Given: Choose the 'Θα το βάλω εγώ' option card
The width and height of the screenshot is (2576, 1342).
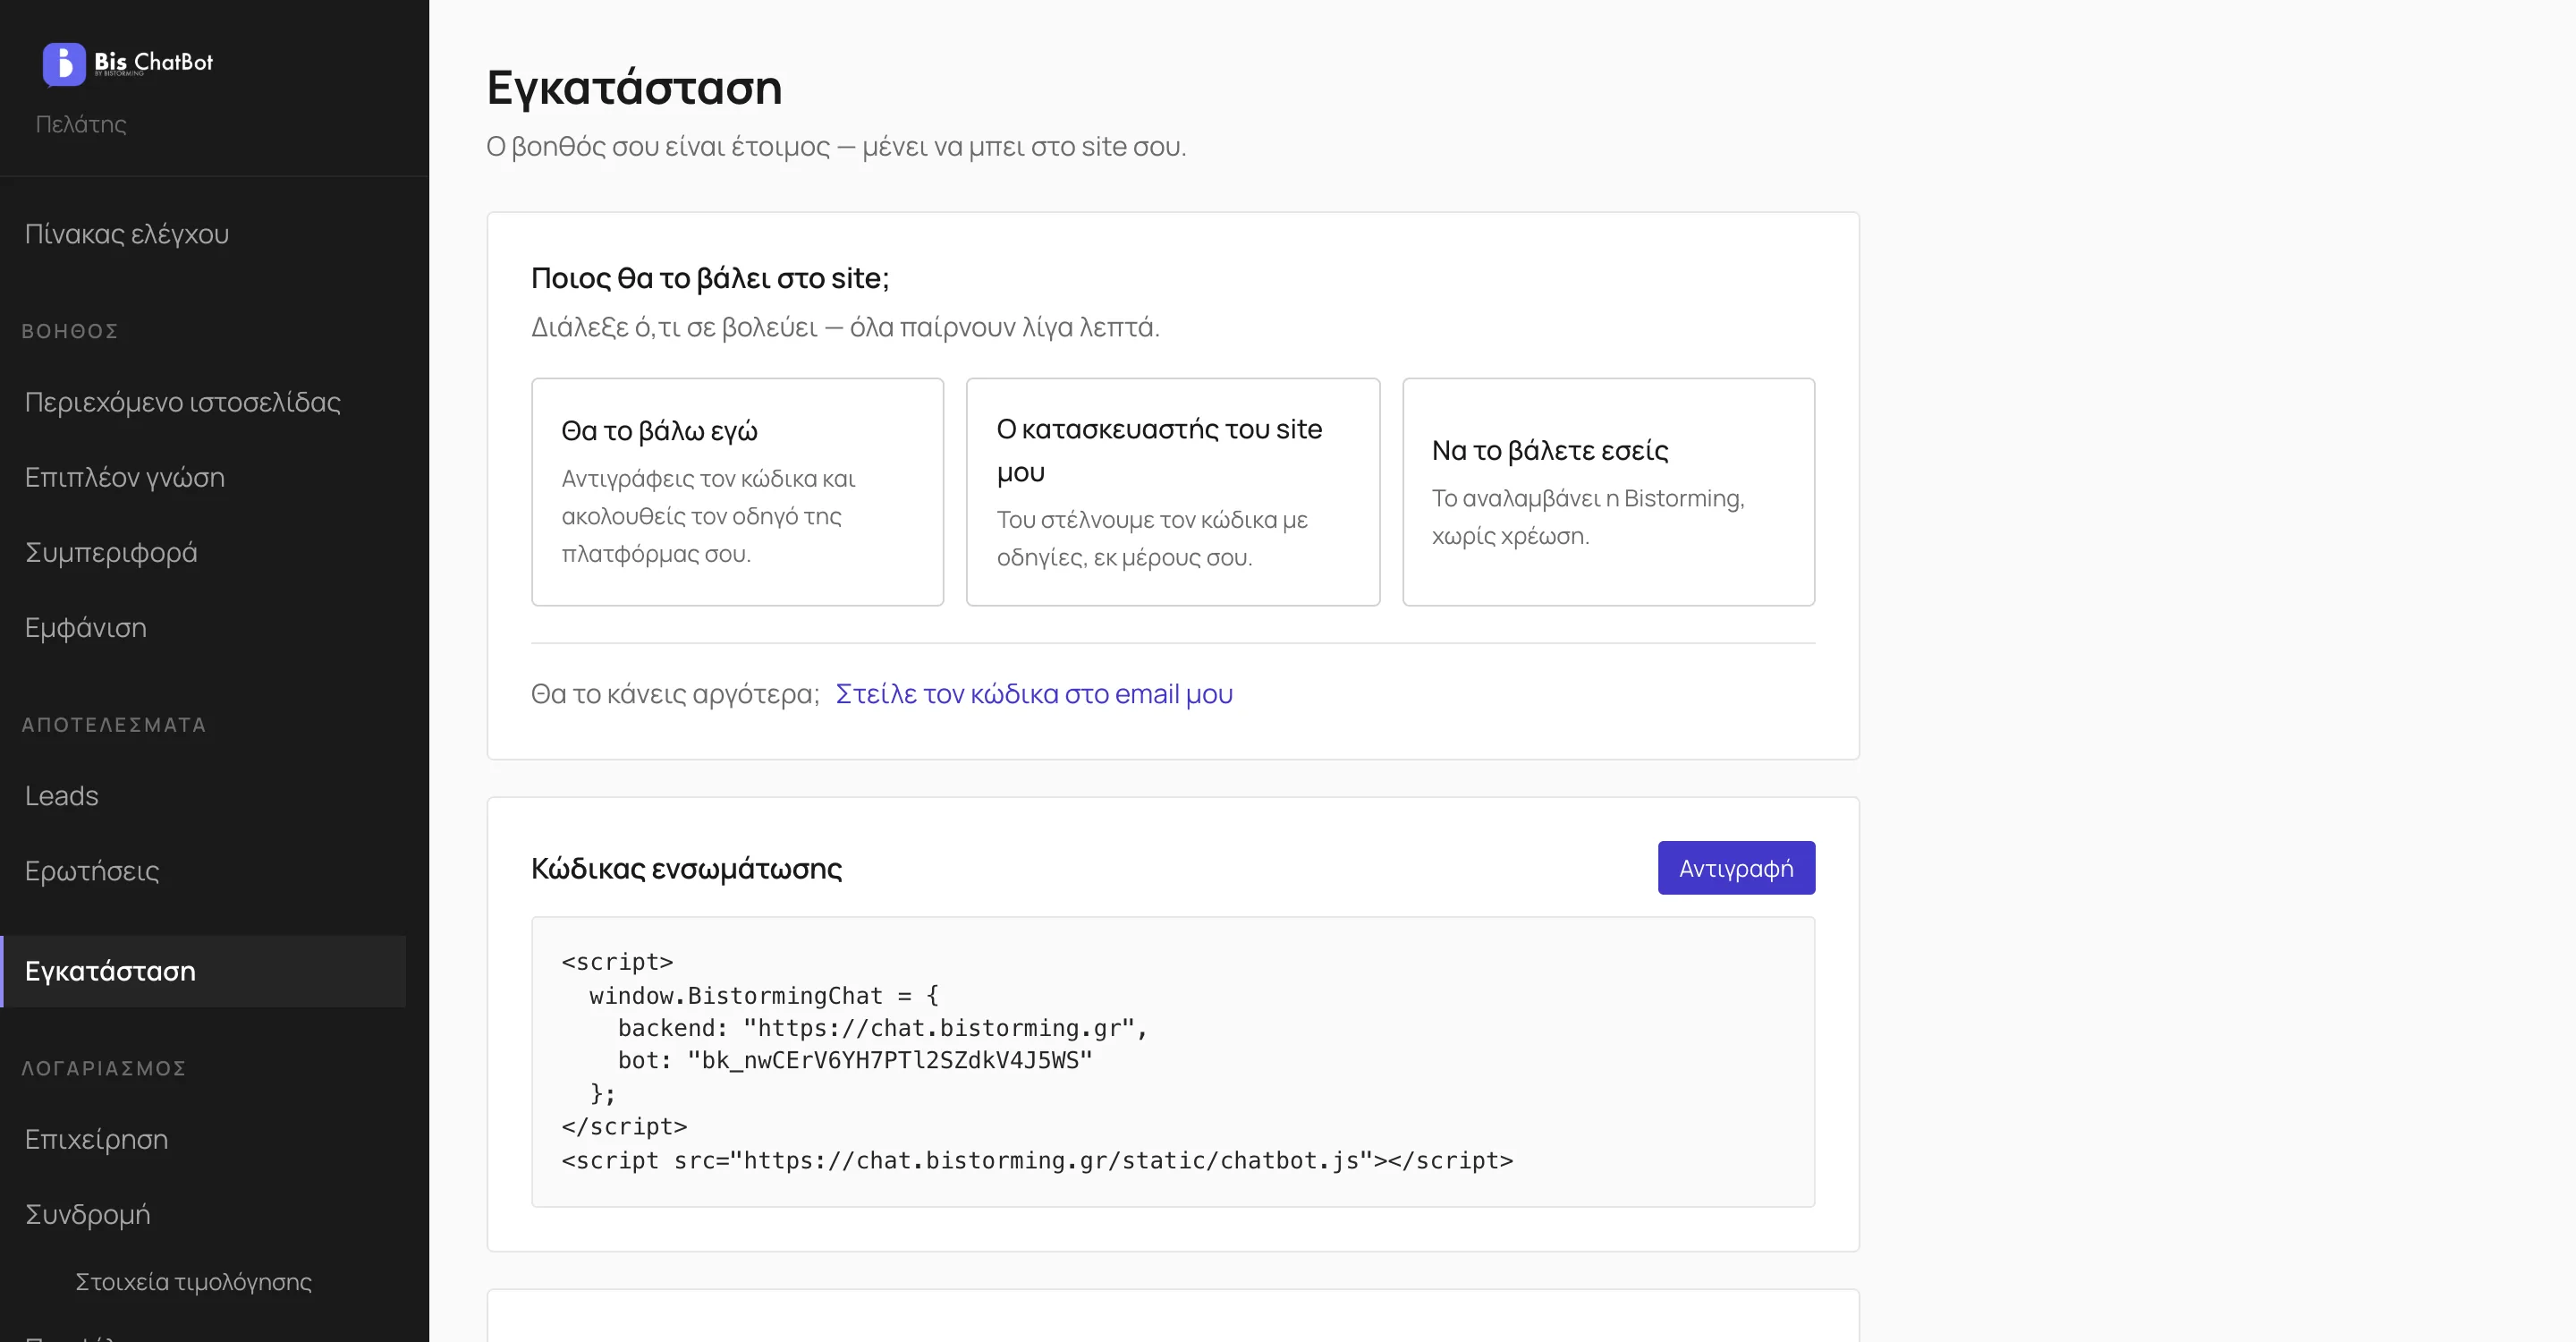Looking at the screenshot, I should pos(738,492).
